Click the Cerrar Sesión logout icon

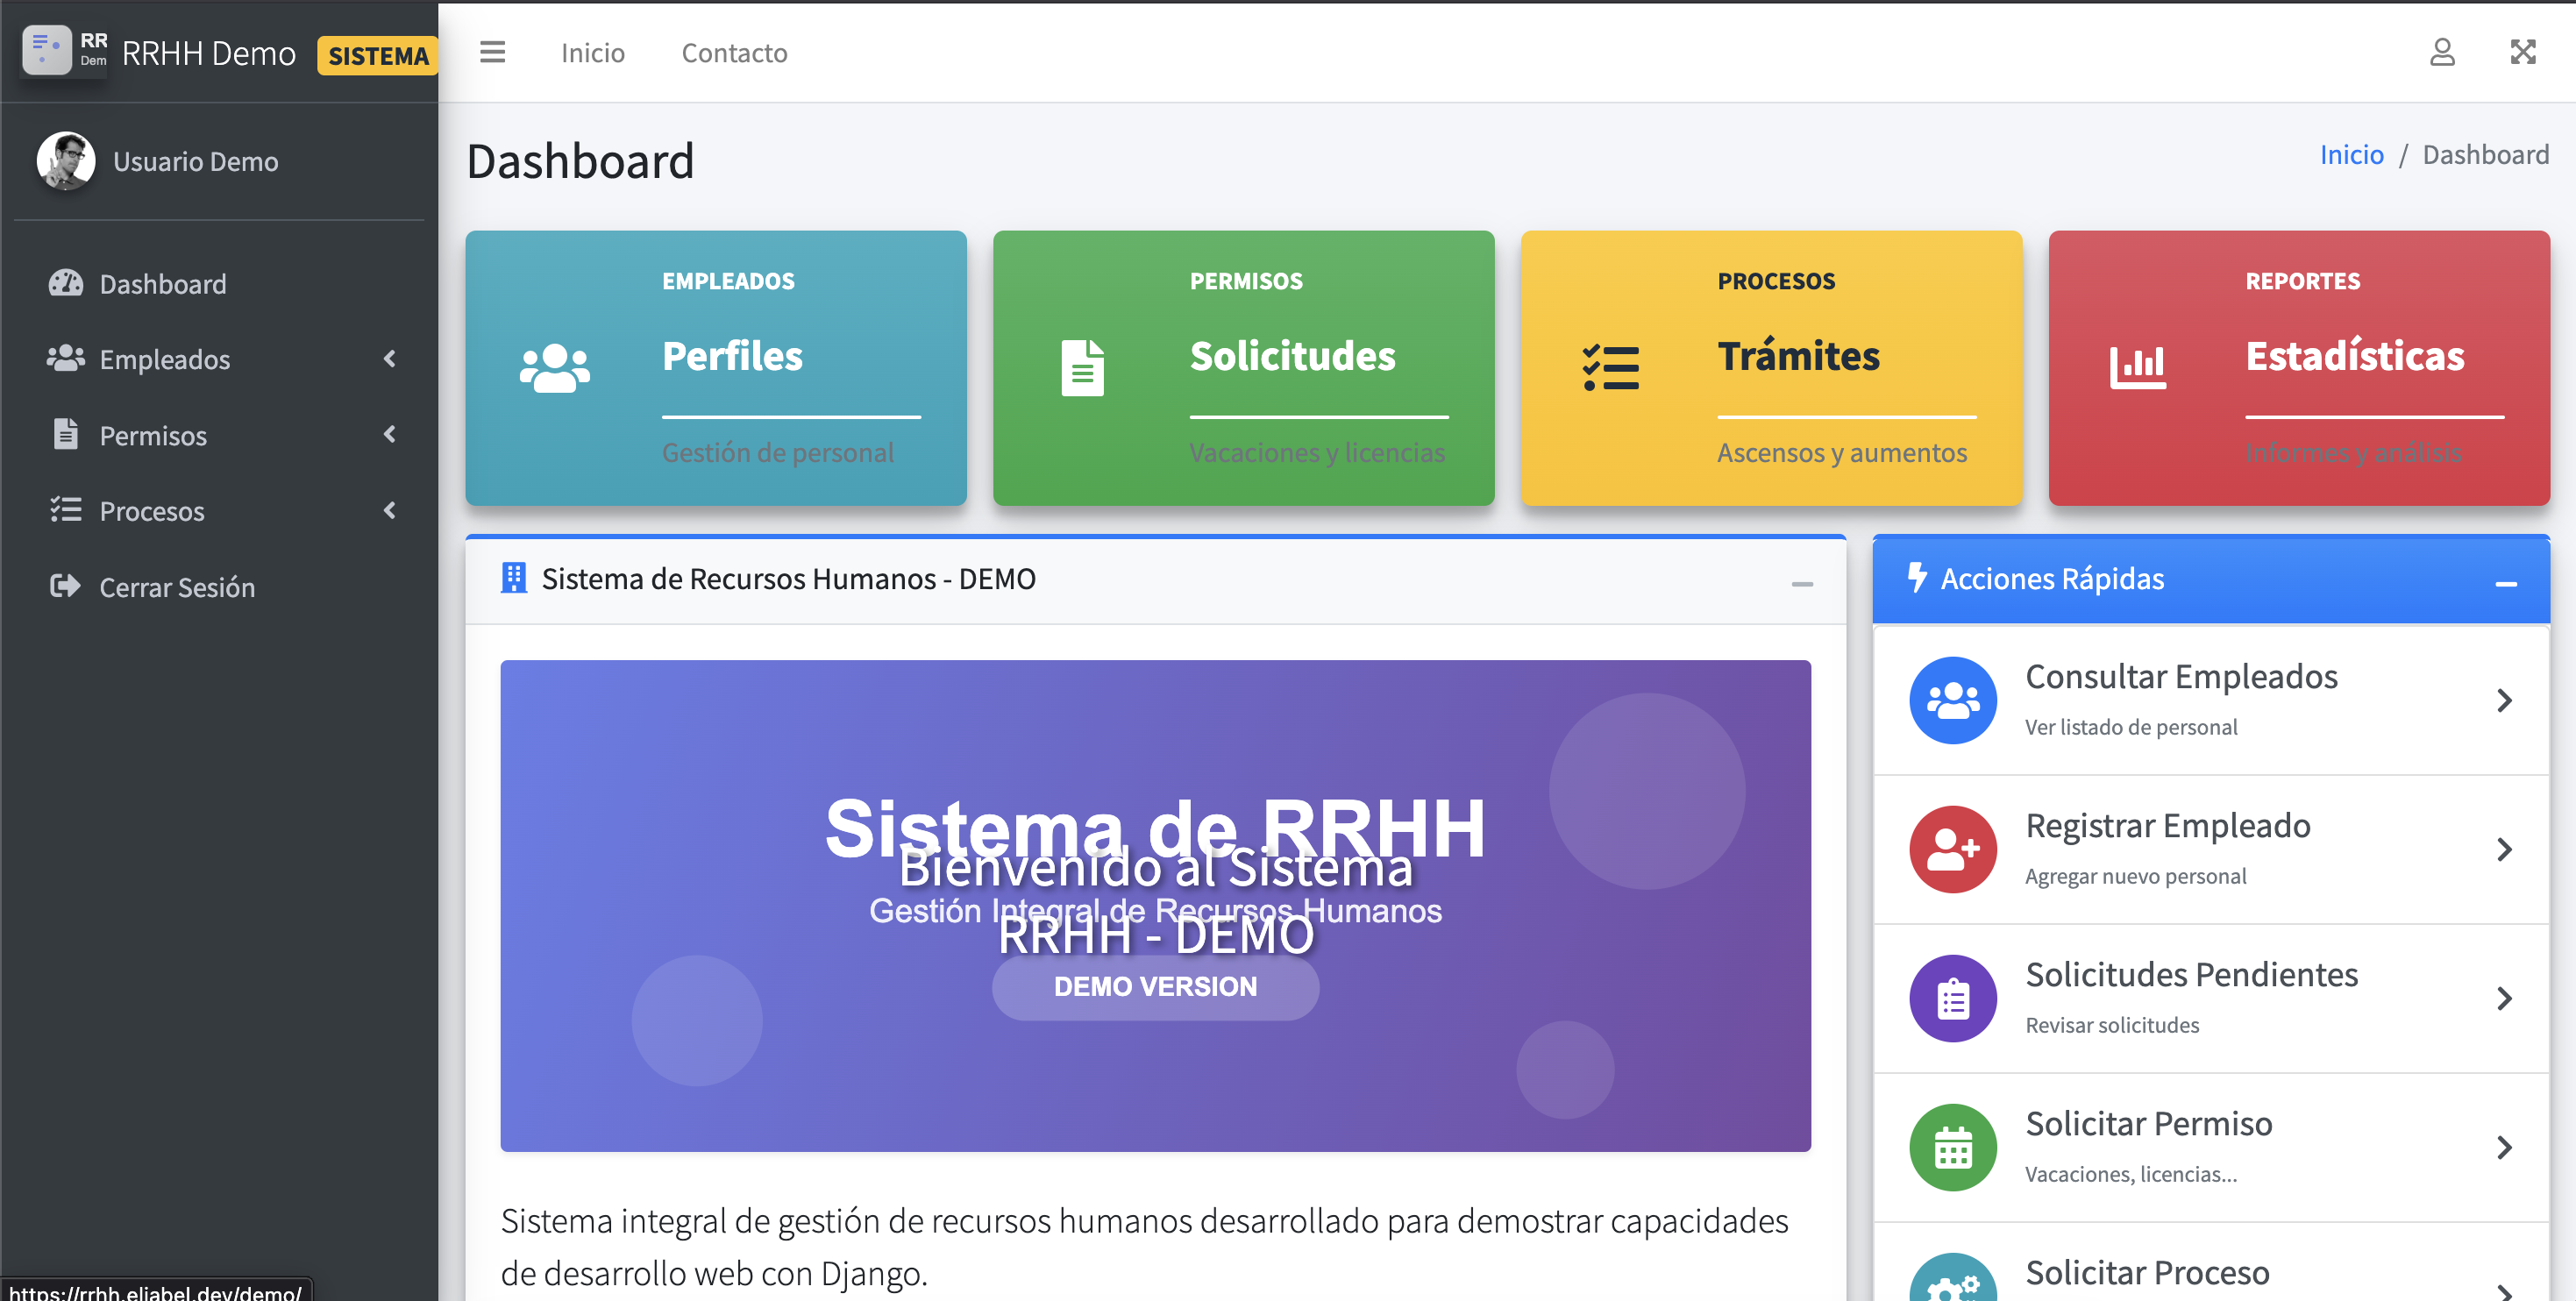66,586
